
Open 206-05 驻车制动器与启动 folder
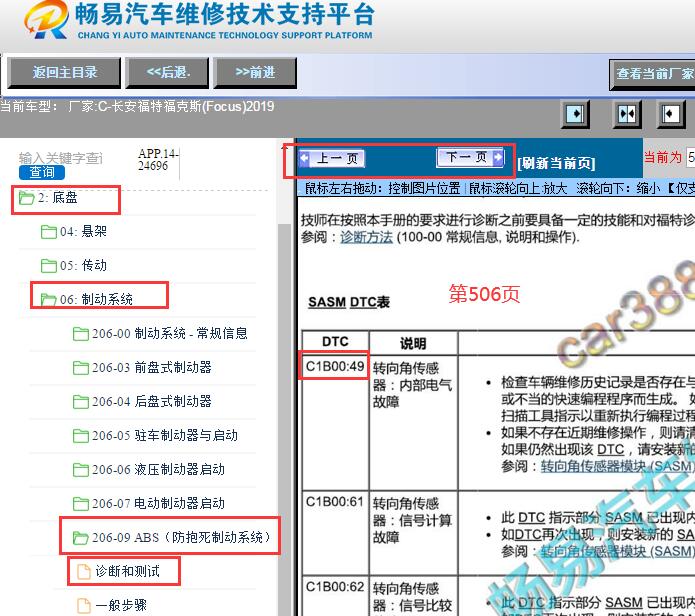165,436
